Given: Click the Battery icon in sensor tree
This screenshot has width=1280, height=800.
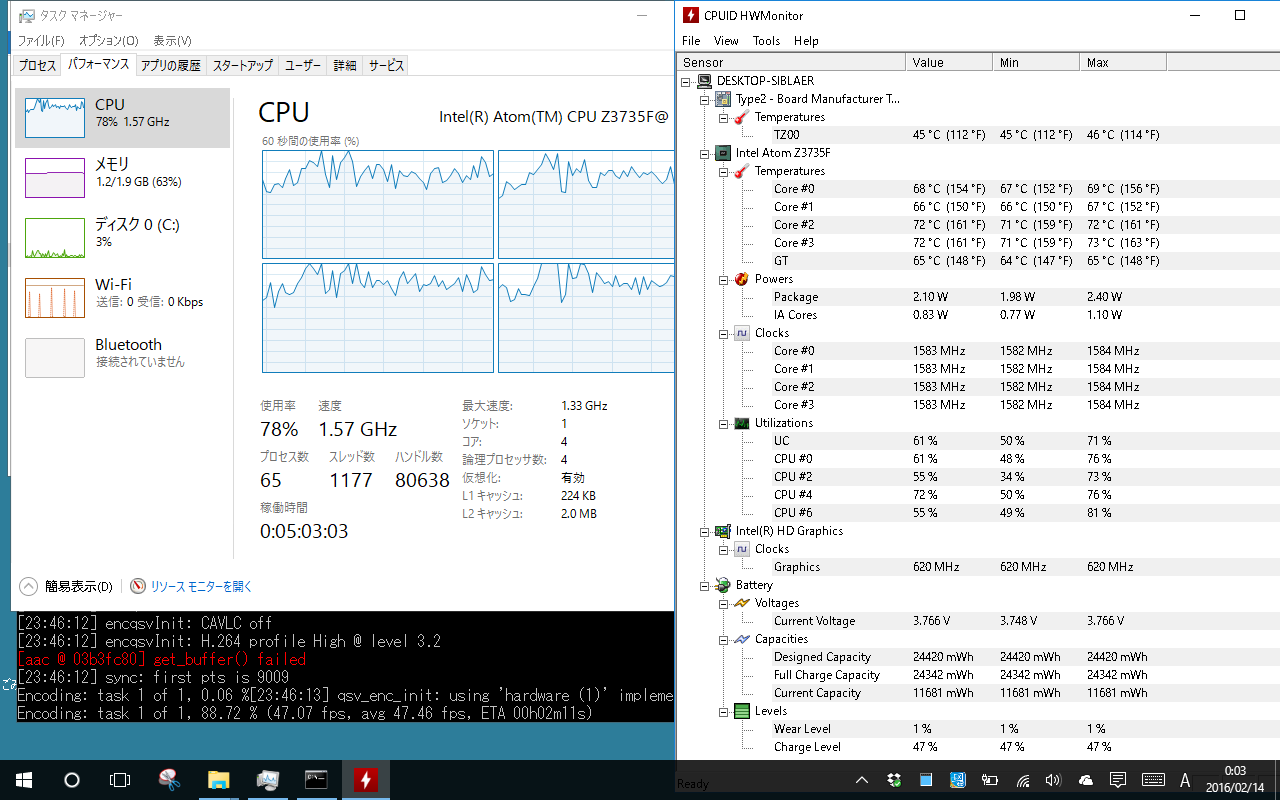Looking at the screenshot, I should (x=722, y=585).
